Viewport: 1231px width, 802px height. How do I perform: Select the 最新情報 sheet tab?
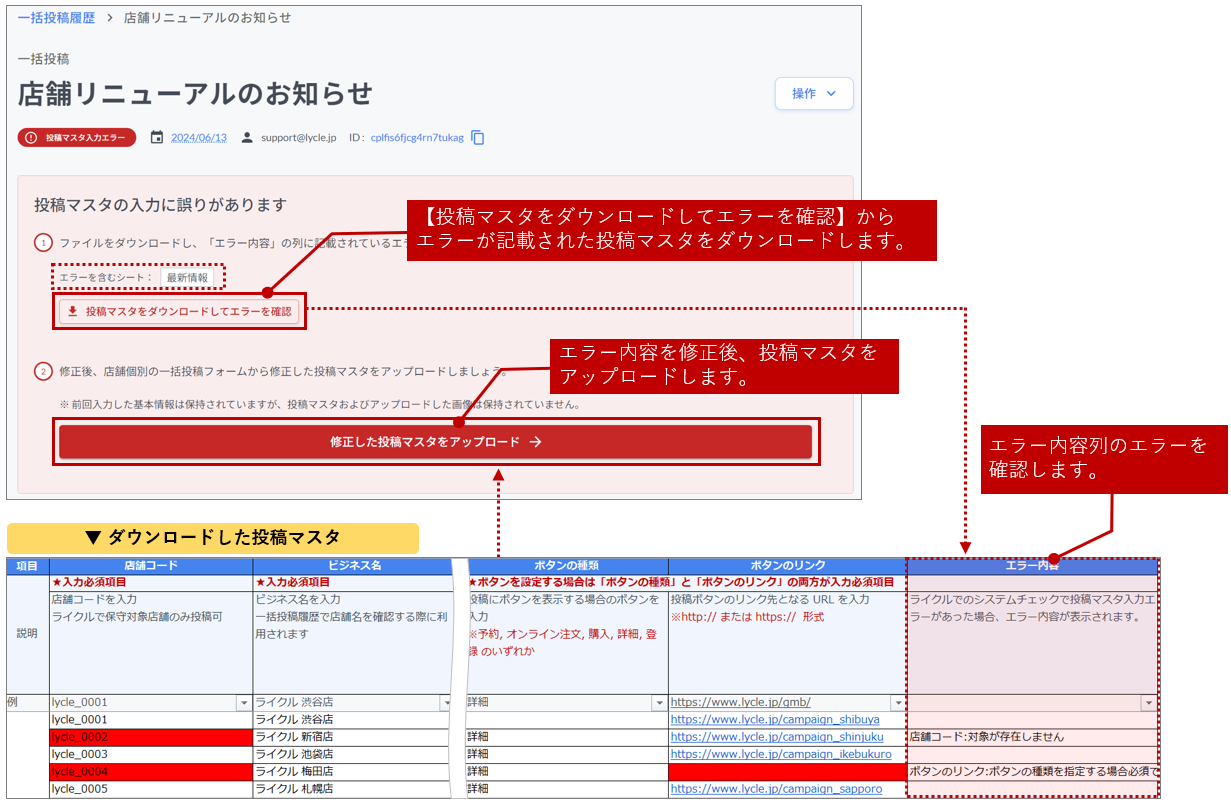point(187,277)
